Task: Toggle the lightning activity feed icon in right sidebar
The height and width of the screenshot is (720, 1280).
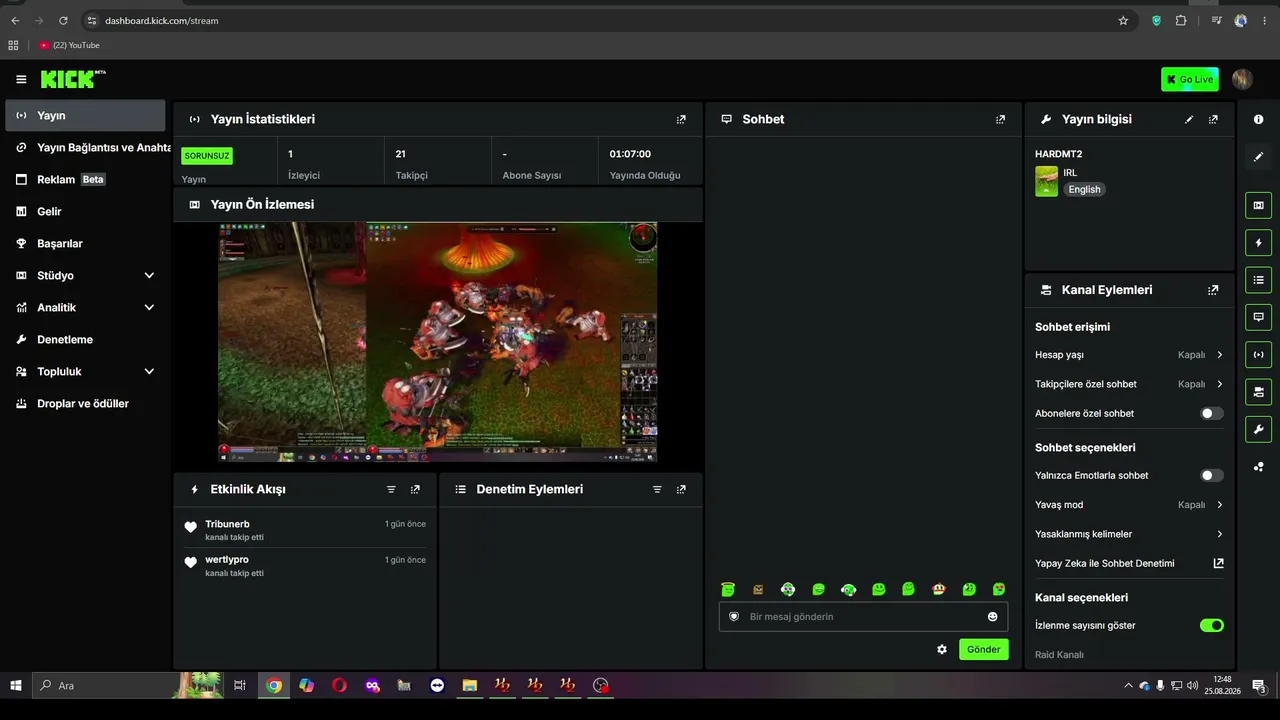Action: [1258, 243]
